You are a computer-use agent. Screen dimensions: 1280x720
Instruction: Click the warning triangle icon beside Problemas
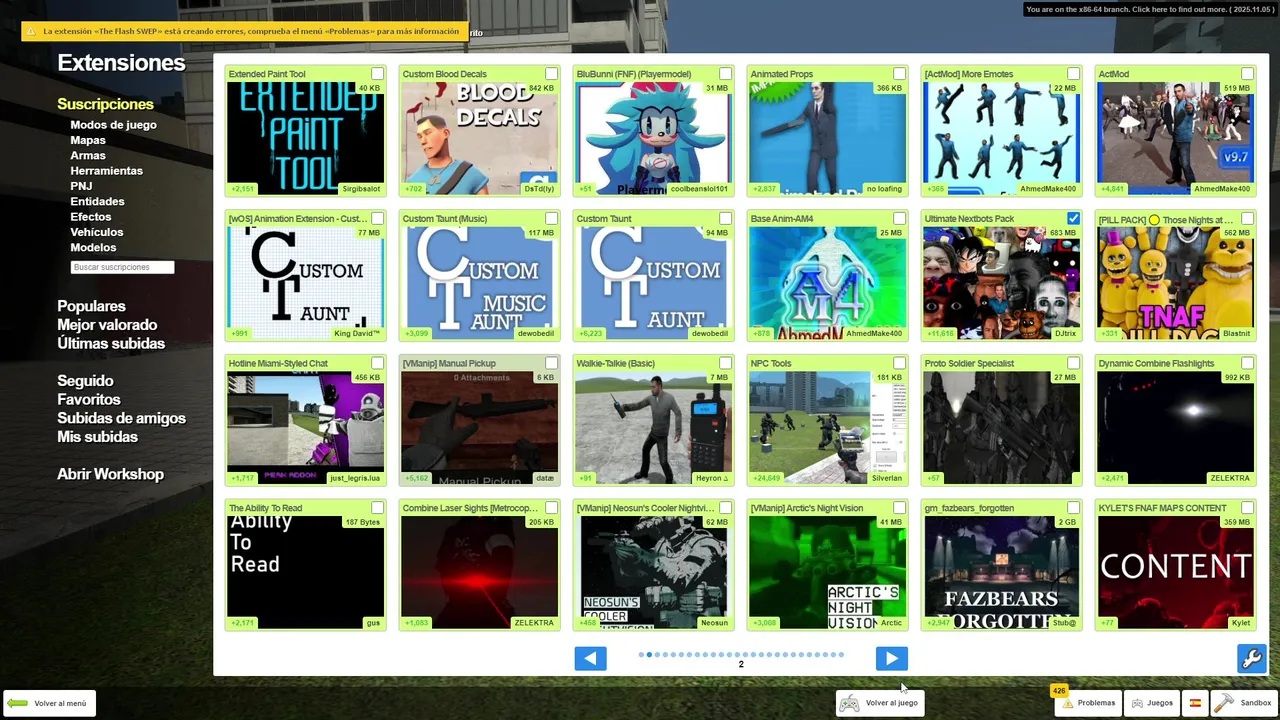1068,703
